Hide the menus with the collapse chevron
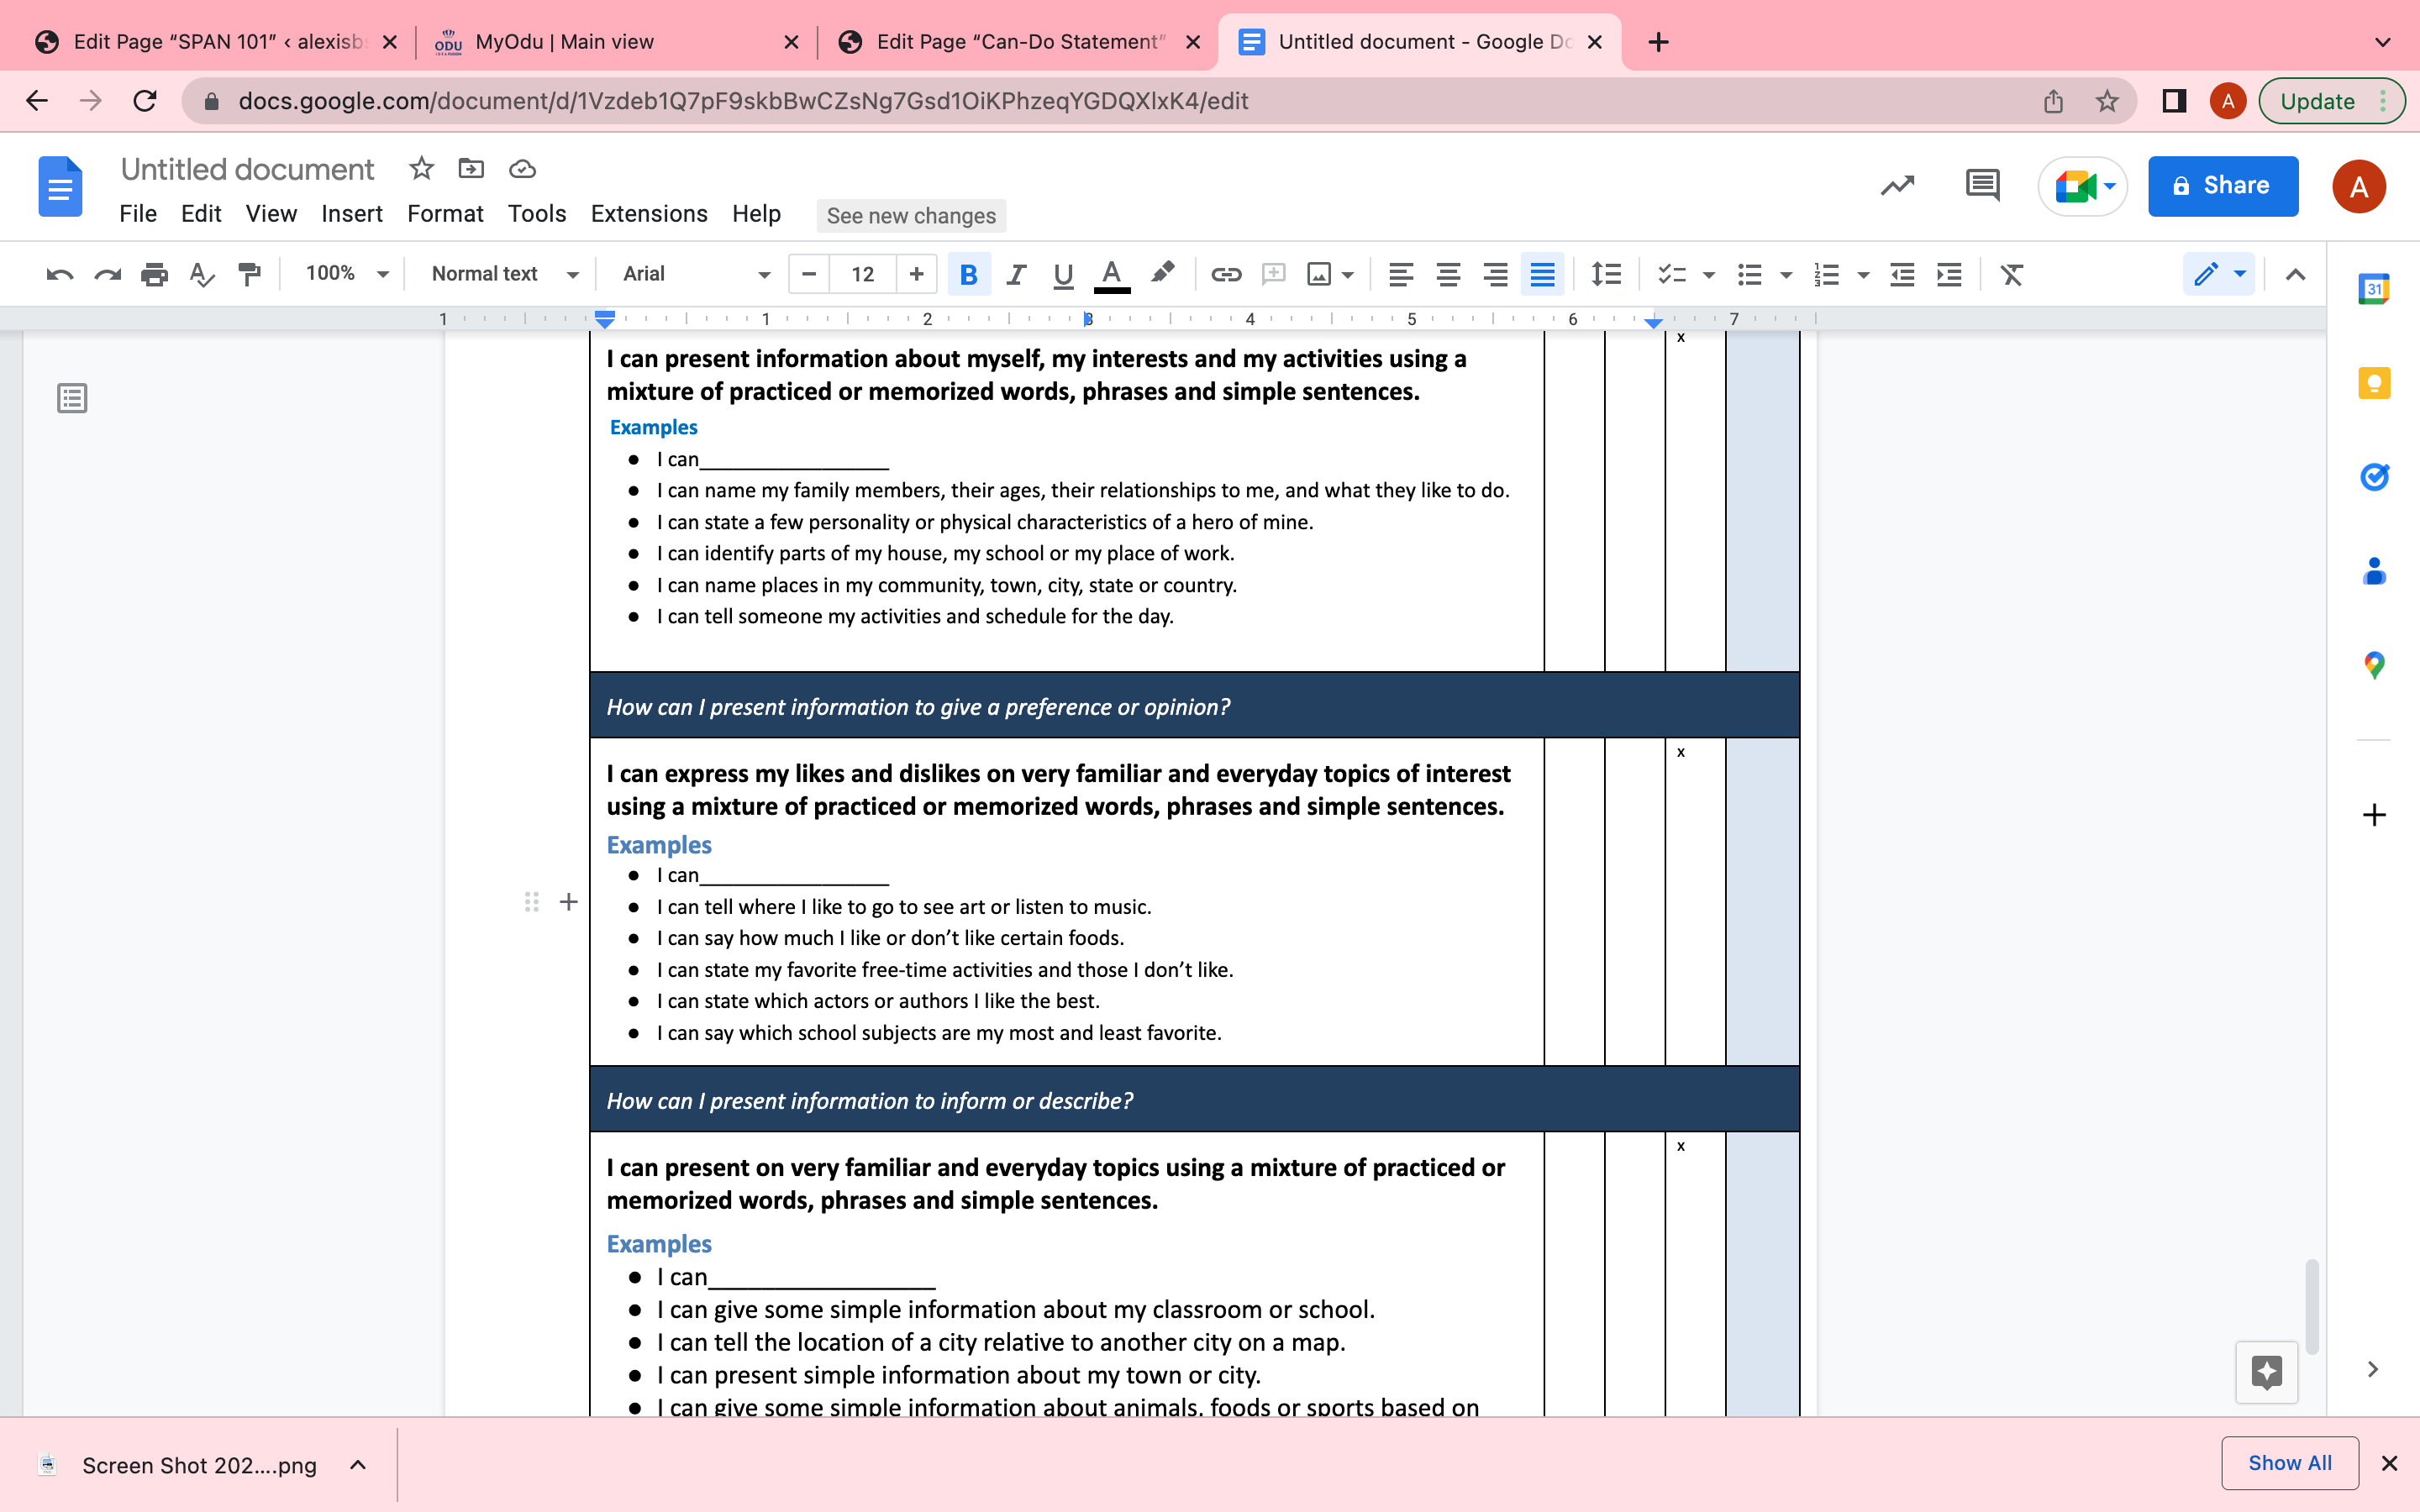Viewport: 2420px width, 1512px height. 2295,274
